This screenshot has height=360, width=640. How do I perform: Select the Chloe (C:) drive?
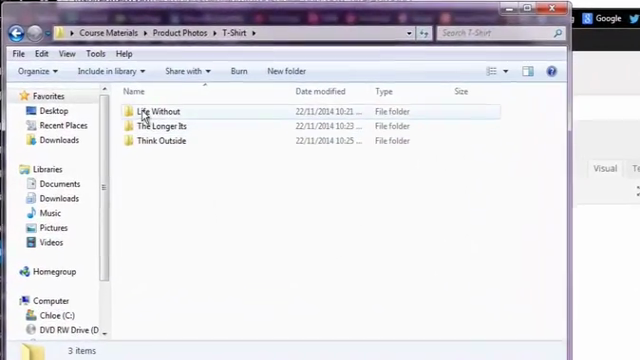57,316
